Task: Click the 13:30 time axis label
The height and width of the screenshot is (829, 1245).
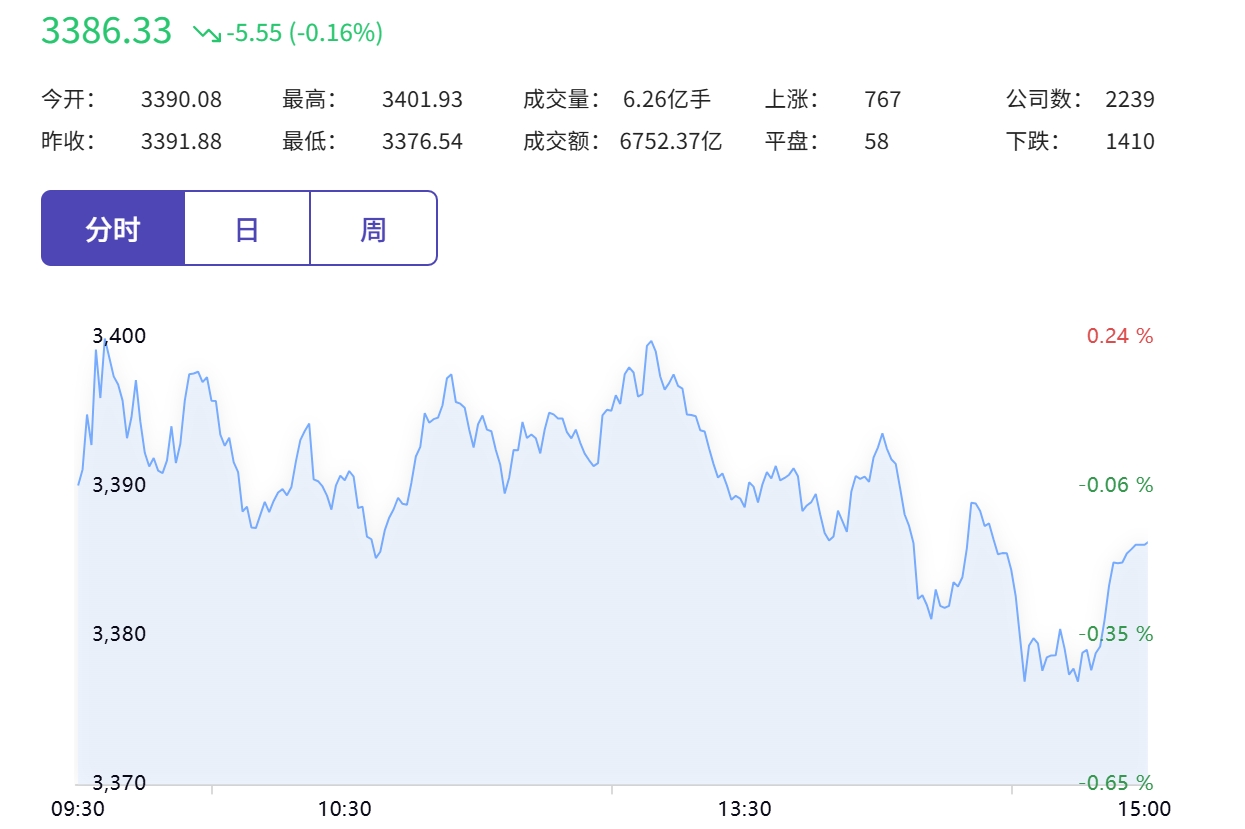Action: coord(744,808)
